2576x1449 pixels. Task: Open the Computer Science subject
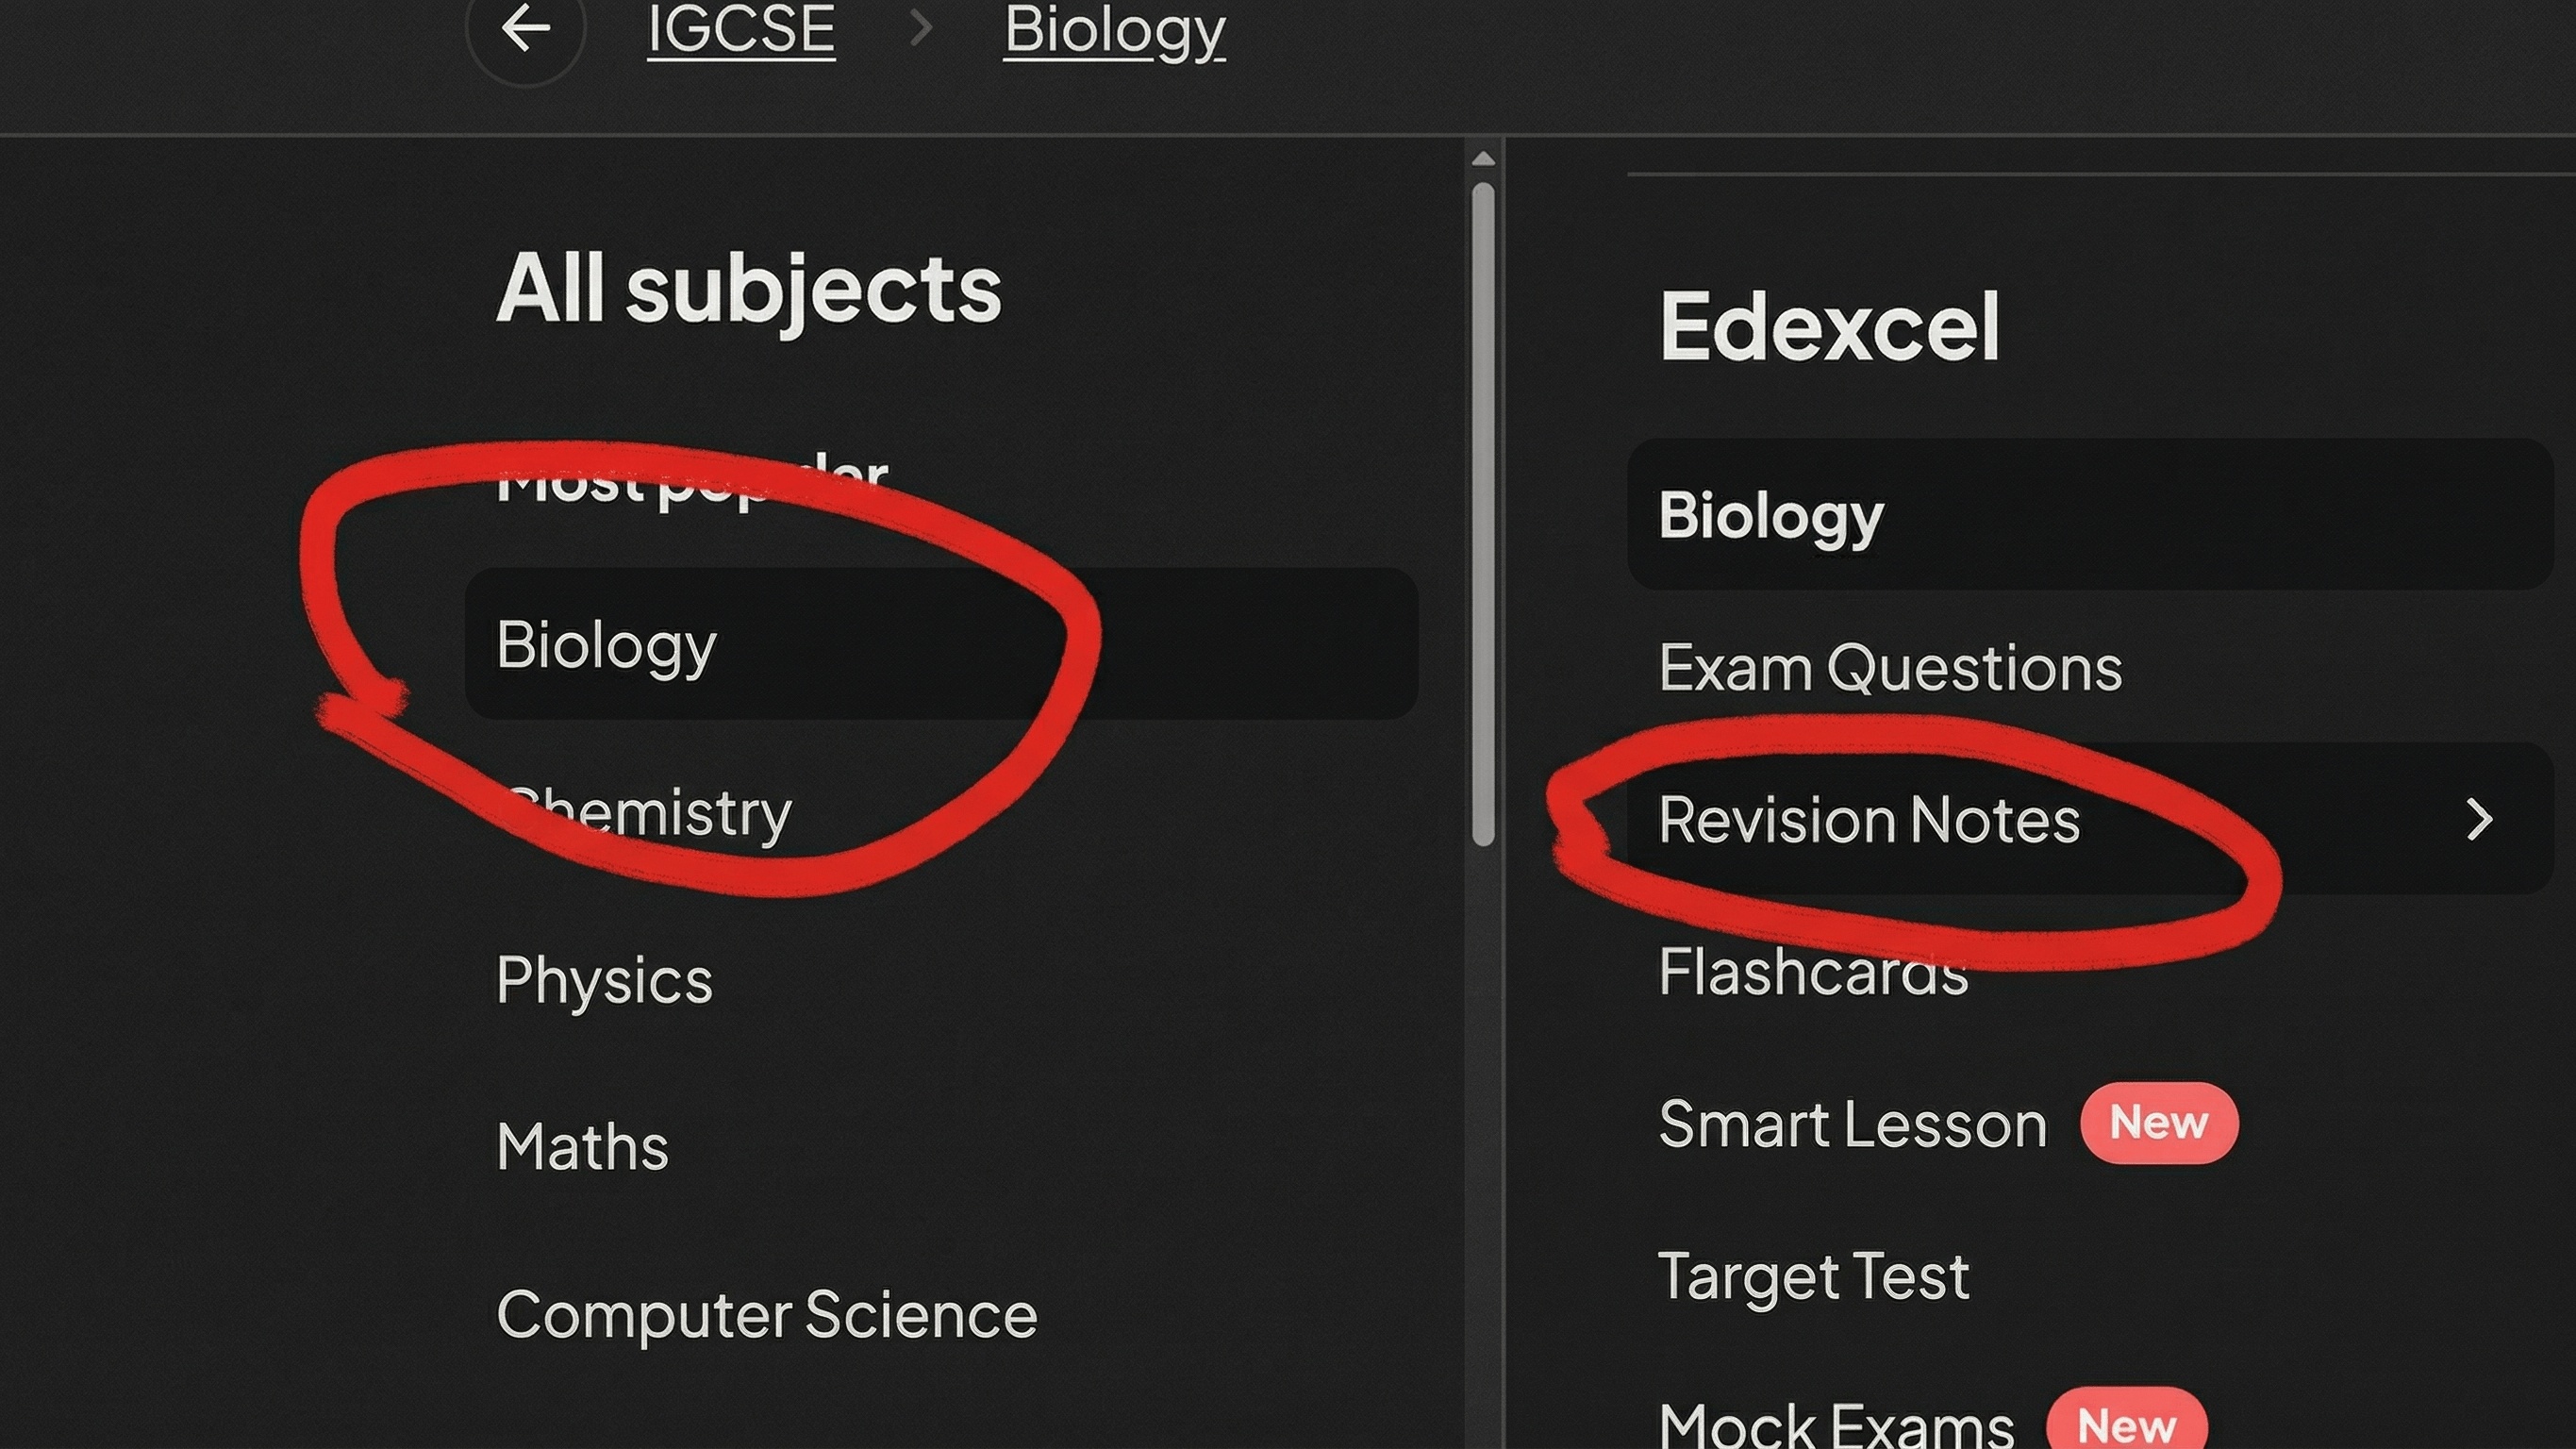click(766, 1314)
